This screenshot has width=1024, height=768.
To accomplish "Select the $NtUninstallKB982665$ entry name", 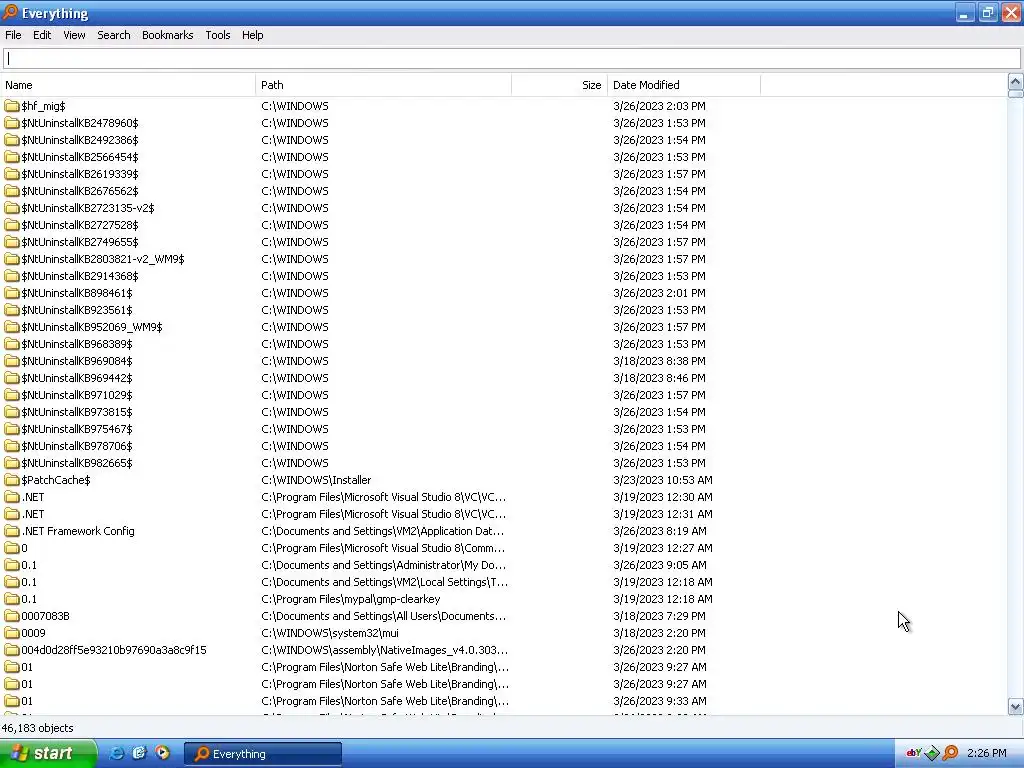I will point(76,463).
